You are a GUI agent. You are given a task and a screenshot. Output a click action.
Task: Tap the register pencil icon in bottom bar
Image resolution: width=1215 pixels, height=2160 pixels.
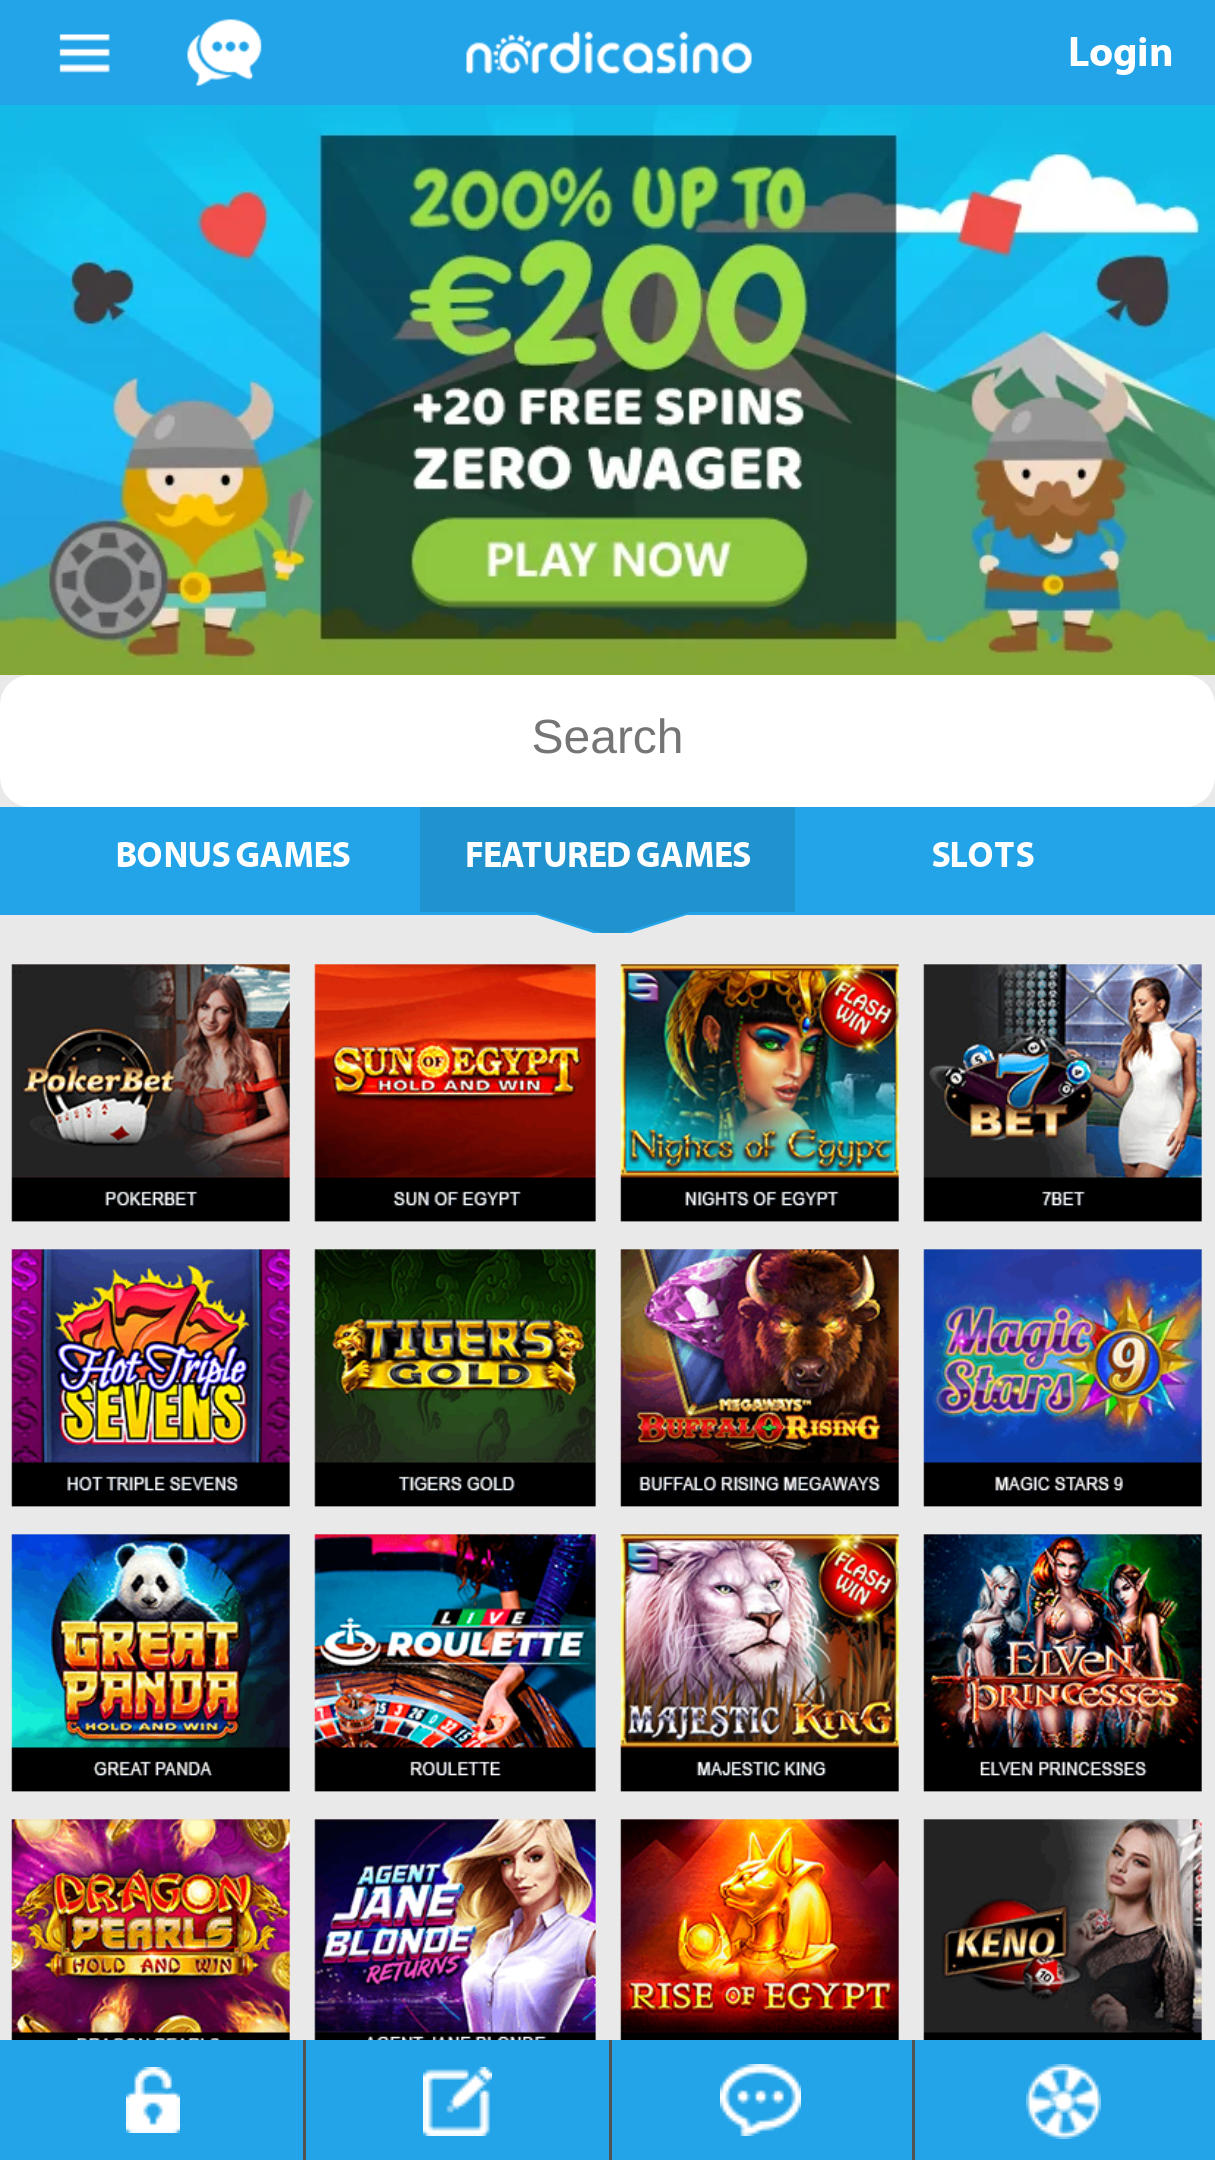(457, 2100)
